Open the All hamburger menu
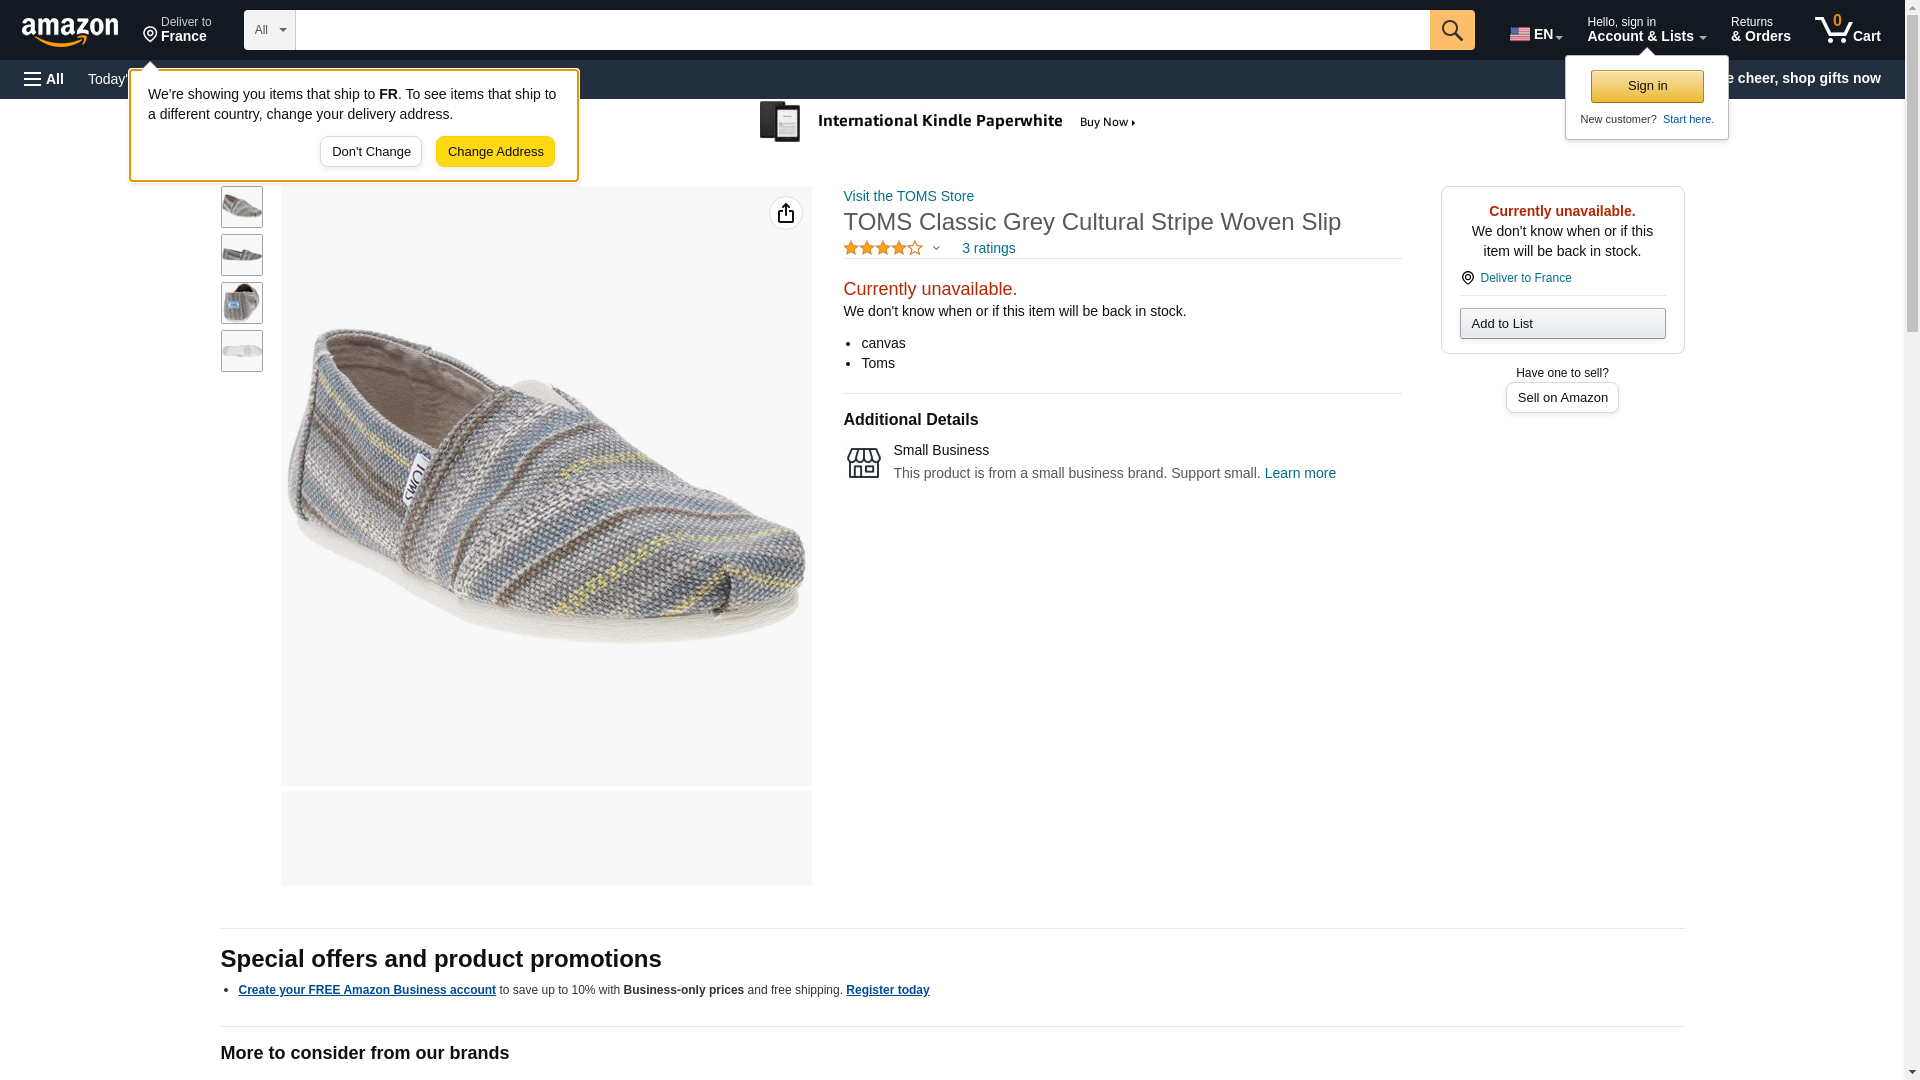 coord(44,79)
